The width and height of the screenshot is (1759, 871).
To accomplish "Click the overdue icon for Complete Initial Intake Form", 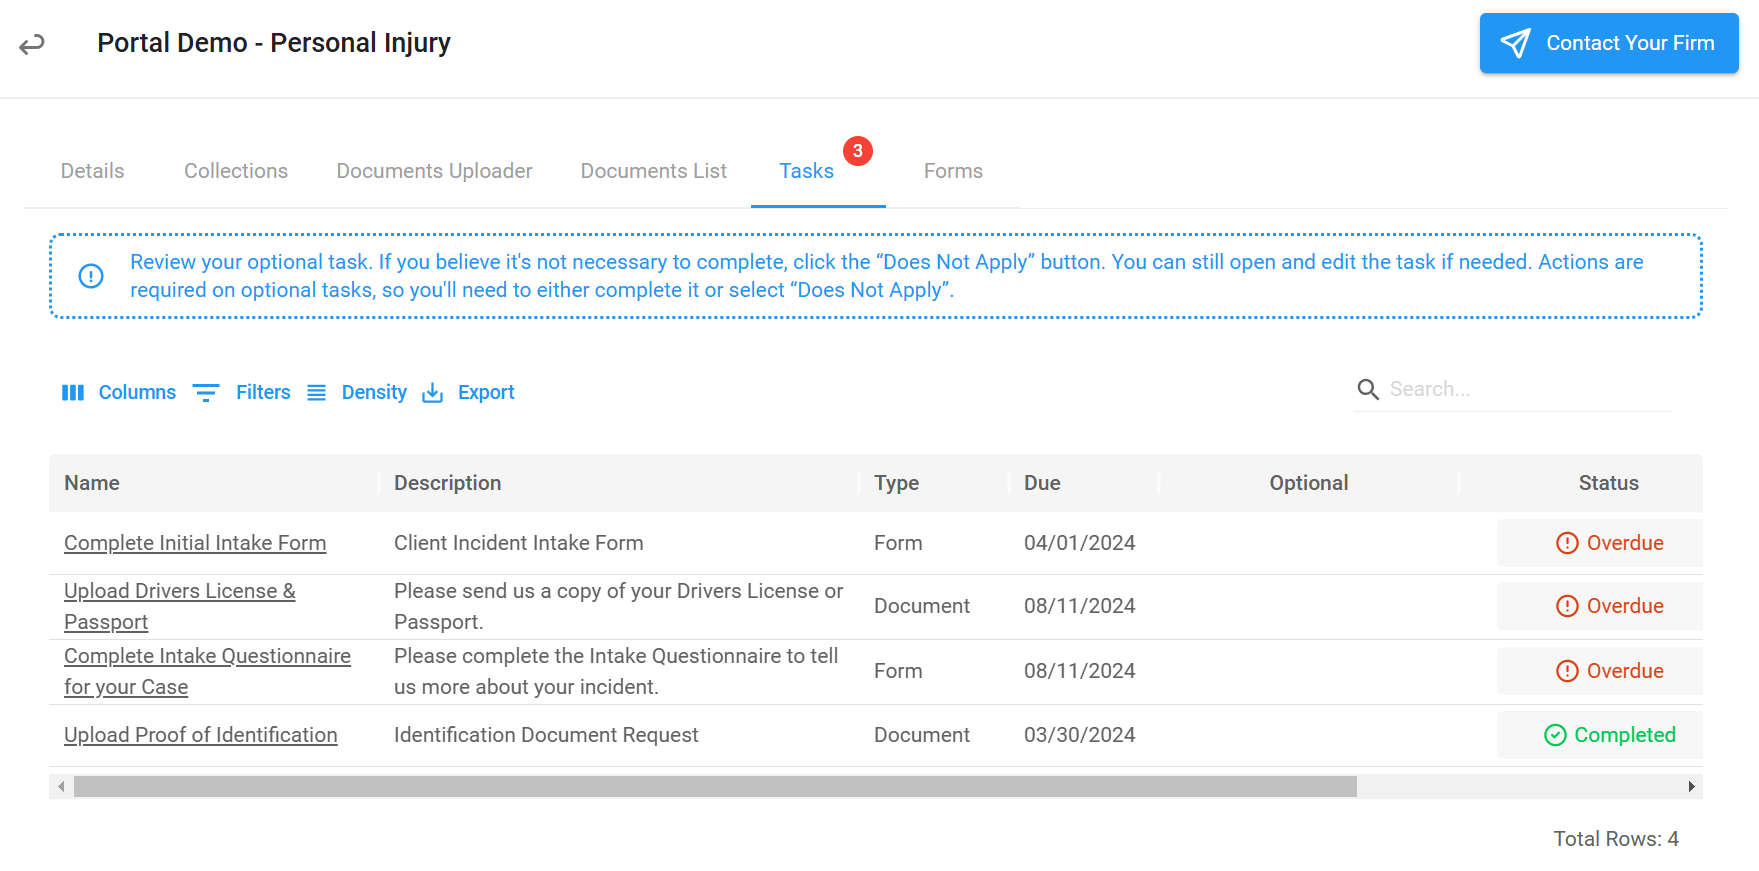I will [x=1567, y=543].
